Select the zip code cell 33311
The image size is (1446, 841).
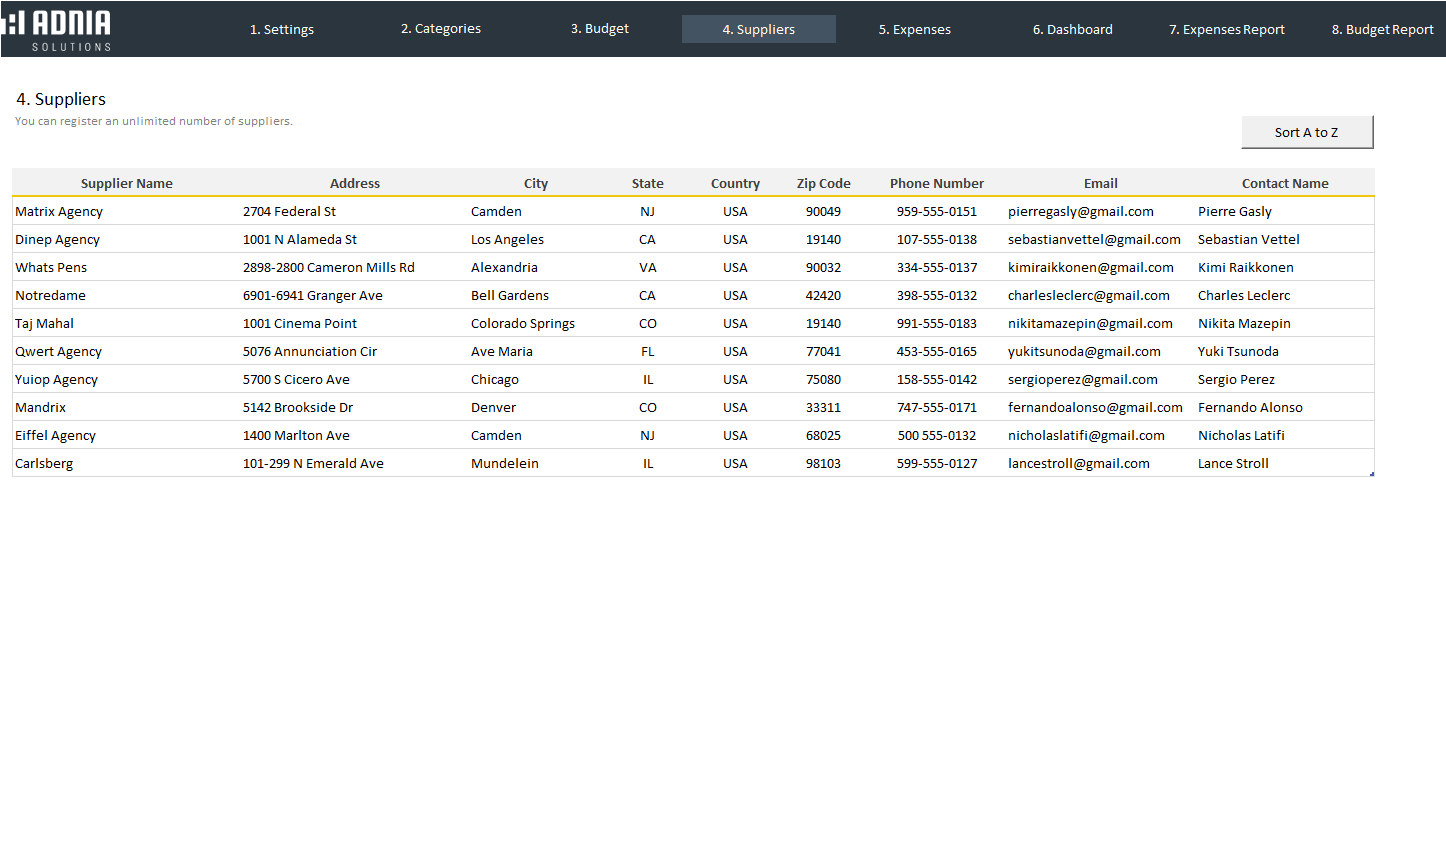coord(823,407)
